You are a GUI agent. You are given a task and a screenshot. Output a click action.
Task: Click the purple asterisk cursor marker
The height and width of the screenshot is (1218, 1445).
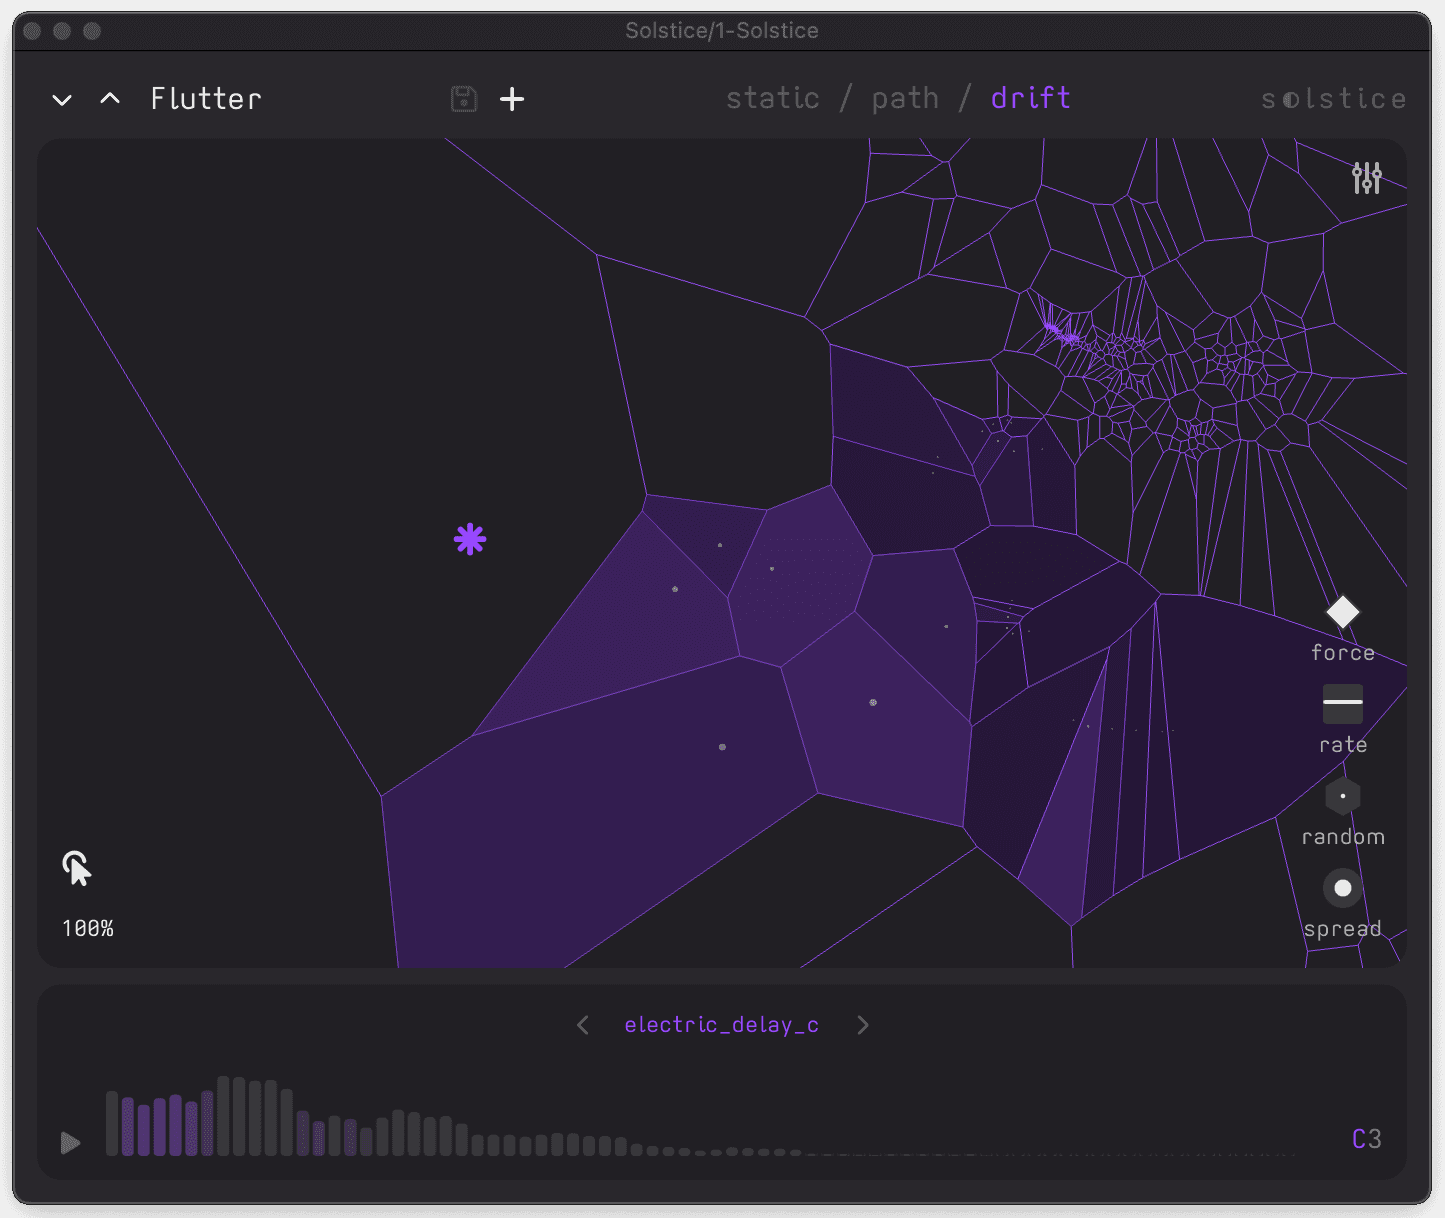click(x=470, y=540)
